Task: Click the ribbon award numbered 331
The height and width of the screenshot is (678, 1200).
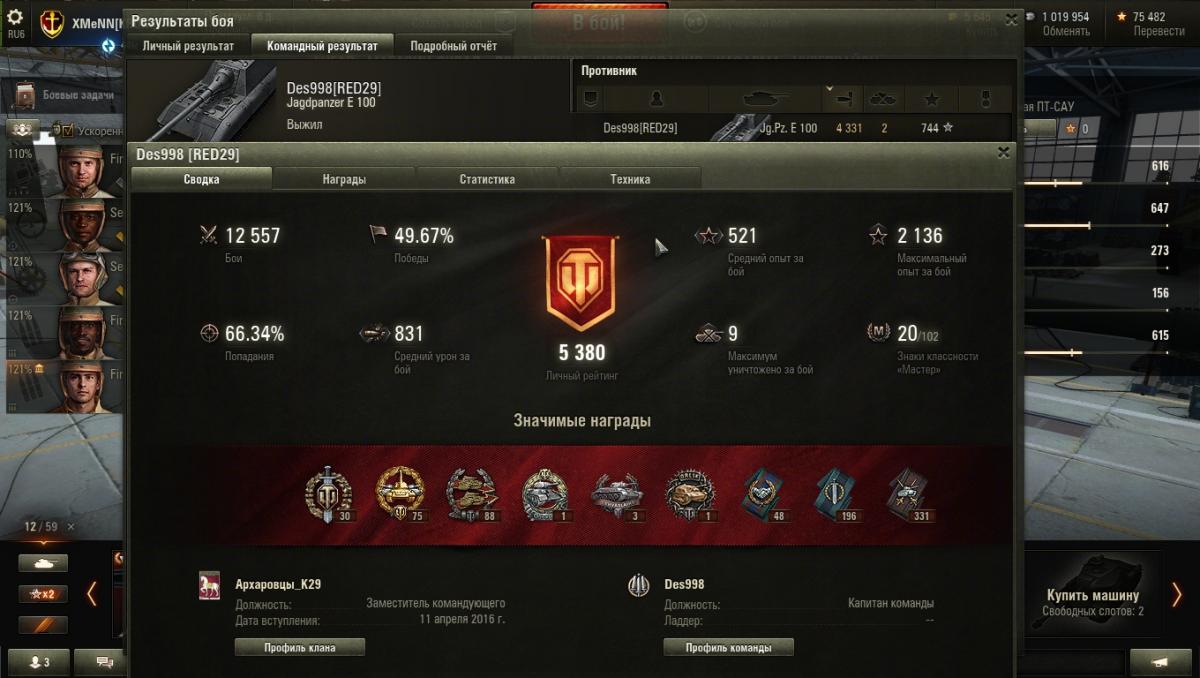Action: coord(907,494)
